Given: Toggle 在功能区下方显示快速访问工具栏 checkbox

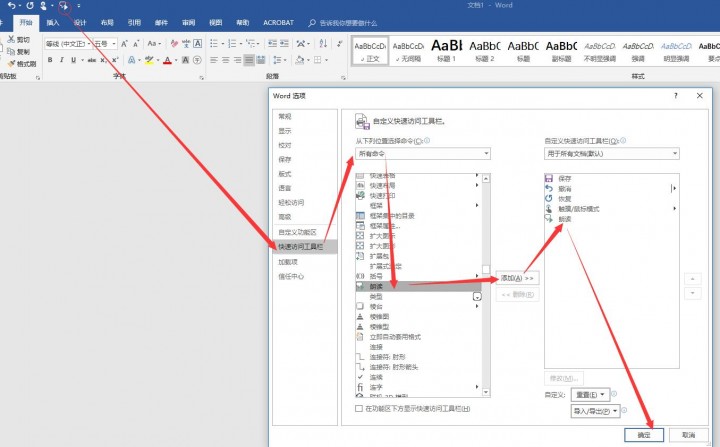Looking at the screenshot, I should coord(360,409).
